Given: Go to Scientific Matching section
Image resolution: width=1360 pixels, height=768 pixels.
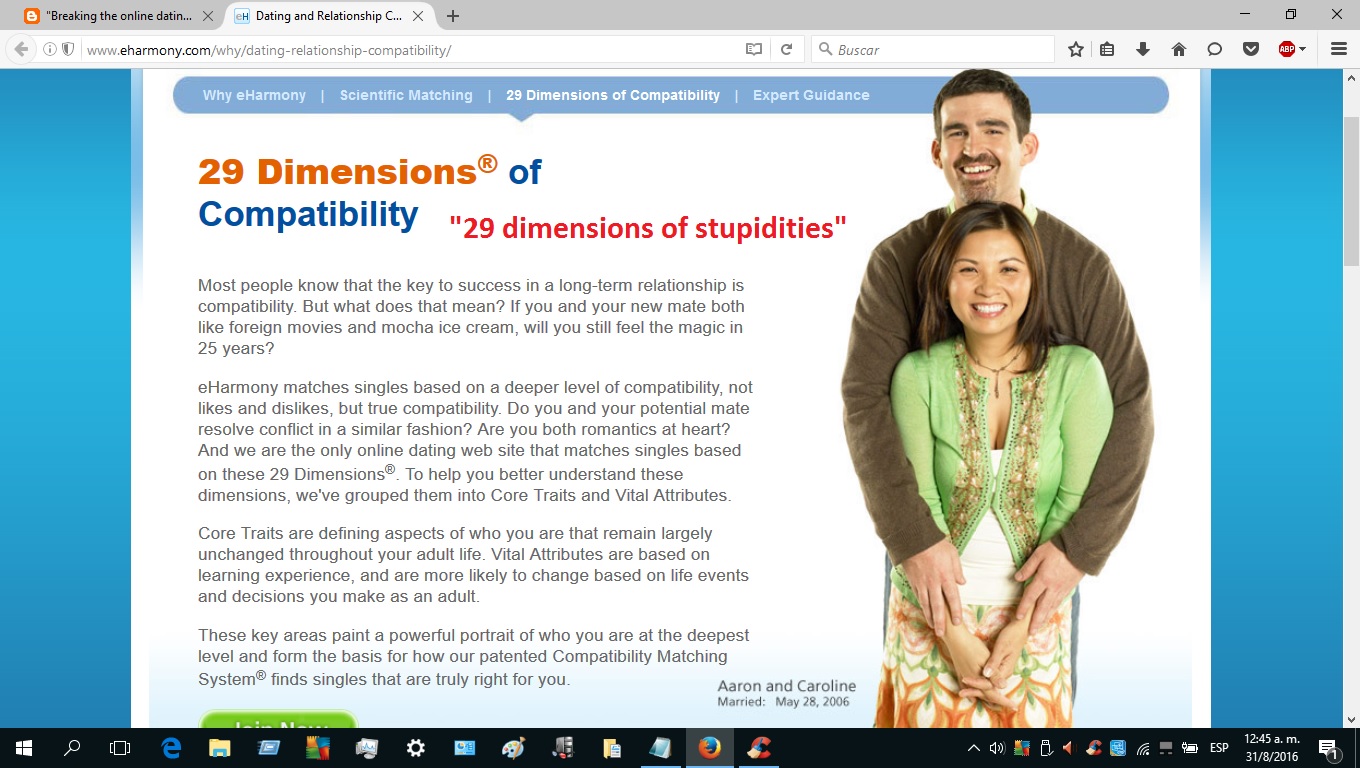Looking at the screenshot, I should coord(406,95).
